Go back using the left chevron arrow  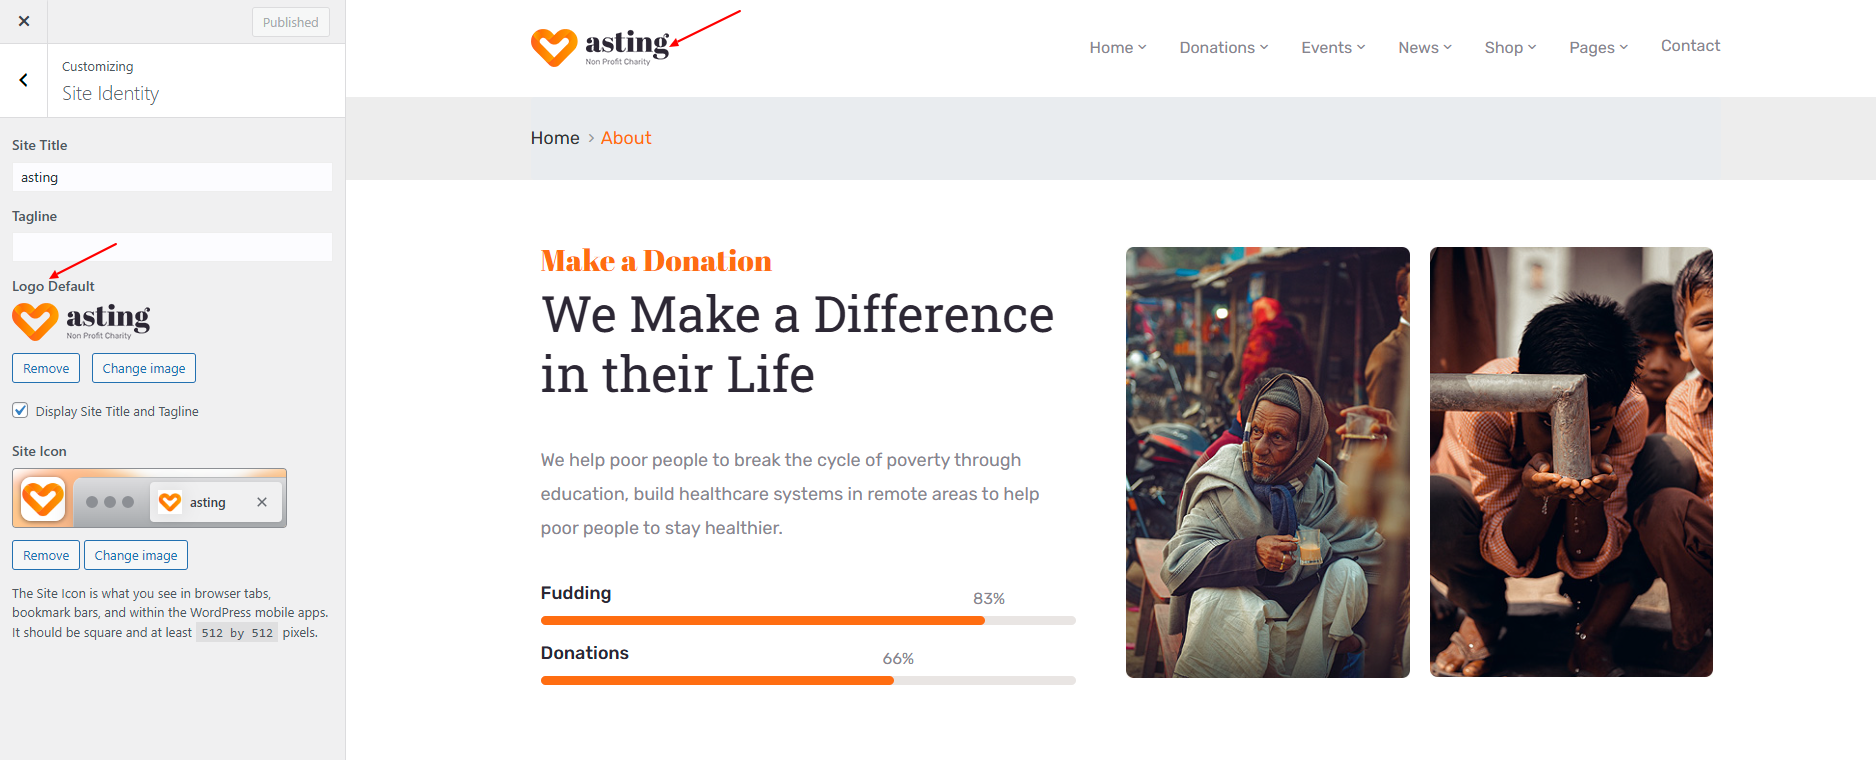[24, 80]
